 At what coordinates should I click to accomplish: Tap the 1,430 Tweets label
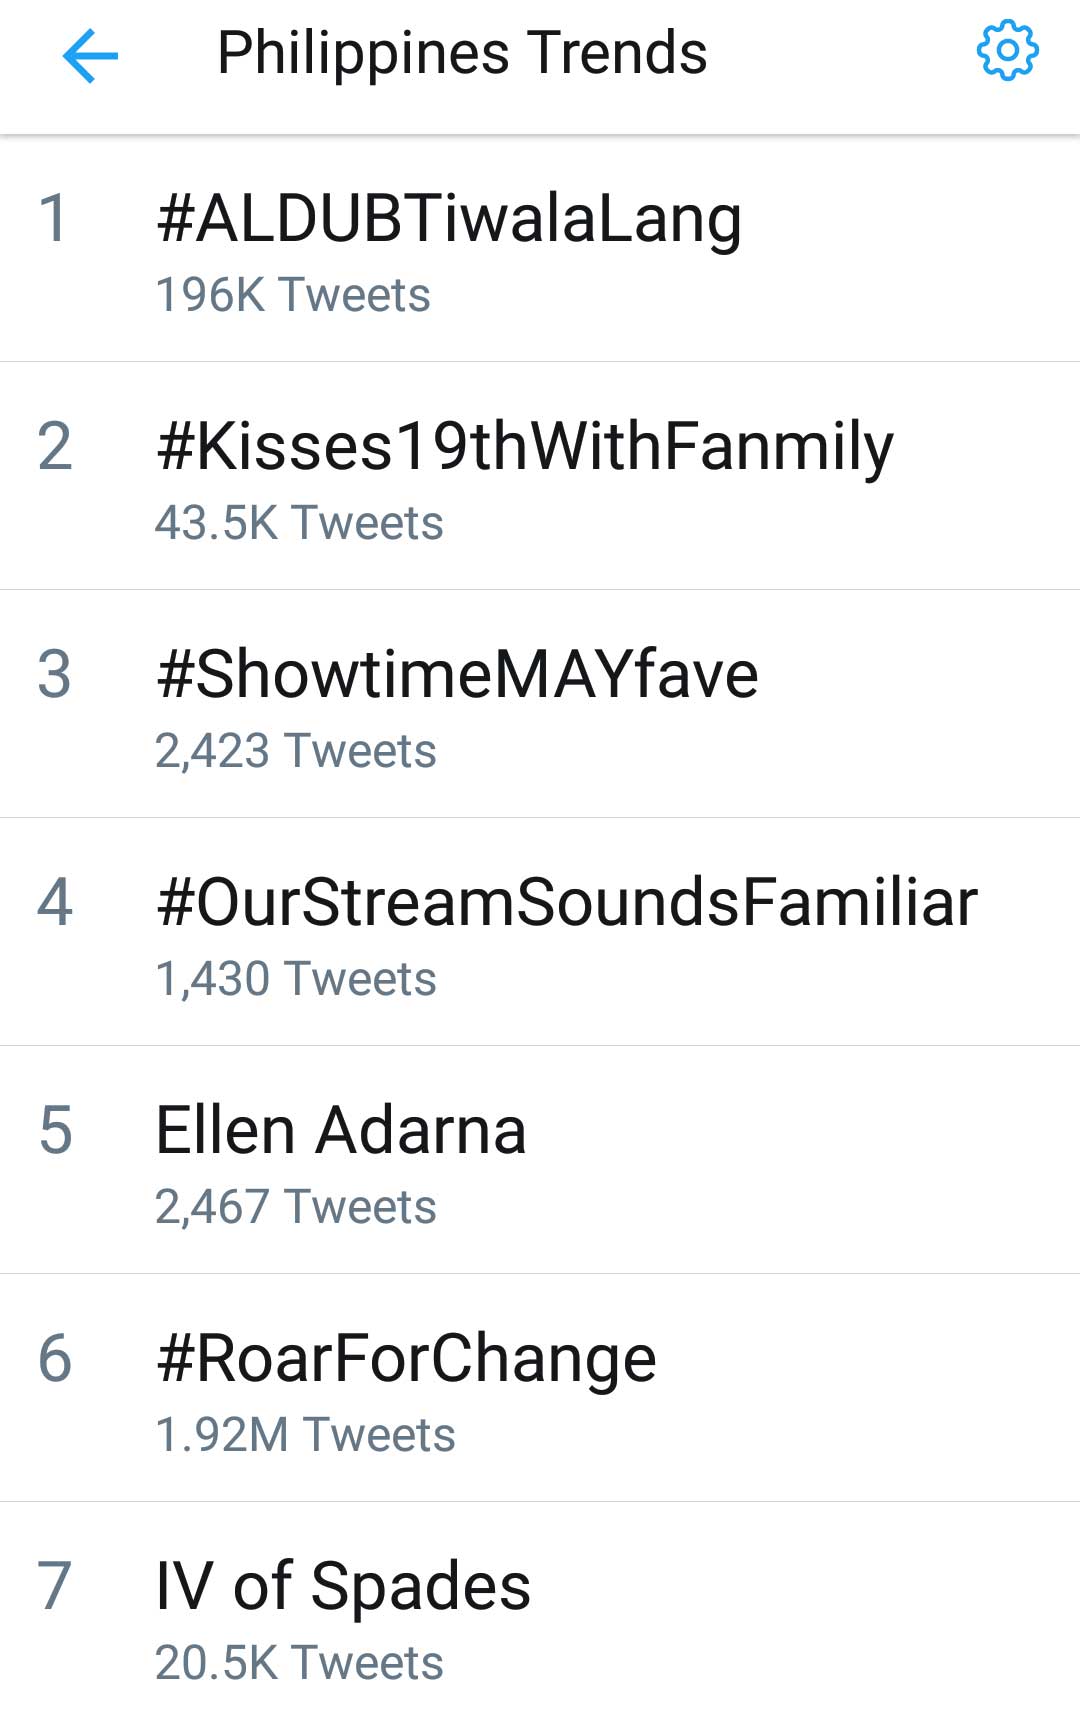point(296,979)
